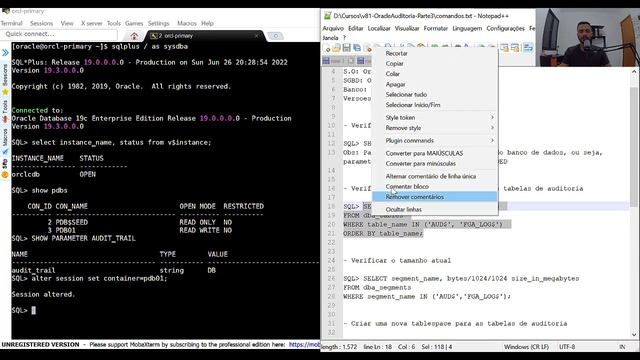This screenshot has width=640, height=360.
Task: Choose Comentar bloco in the context menu
Action: [435, 187]
